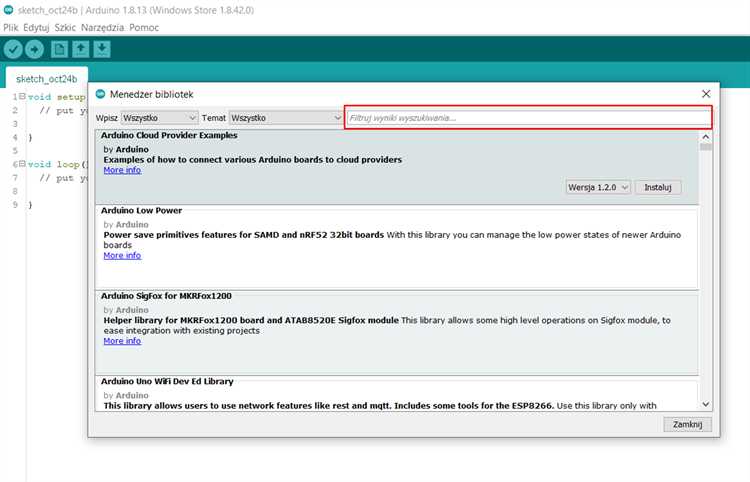The image size is (750, 482).
Task: Click the Power save primitives description text
Action: pyautogui.click(x=243, y=235)
